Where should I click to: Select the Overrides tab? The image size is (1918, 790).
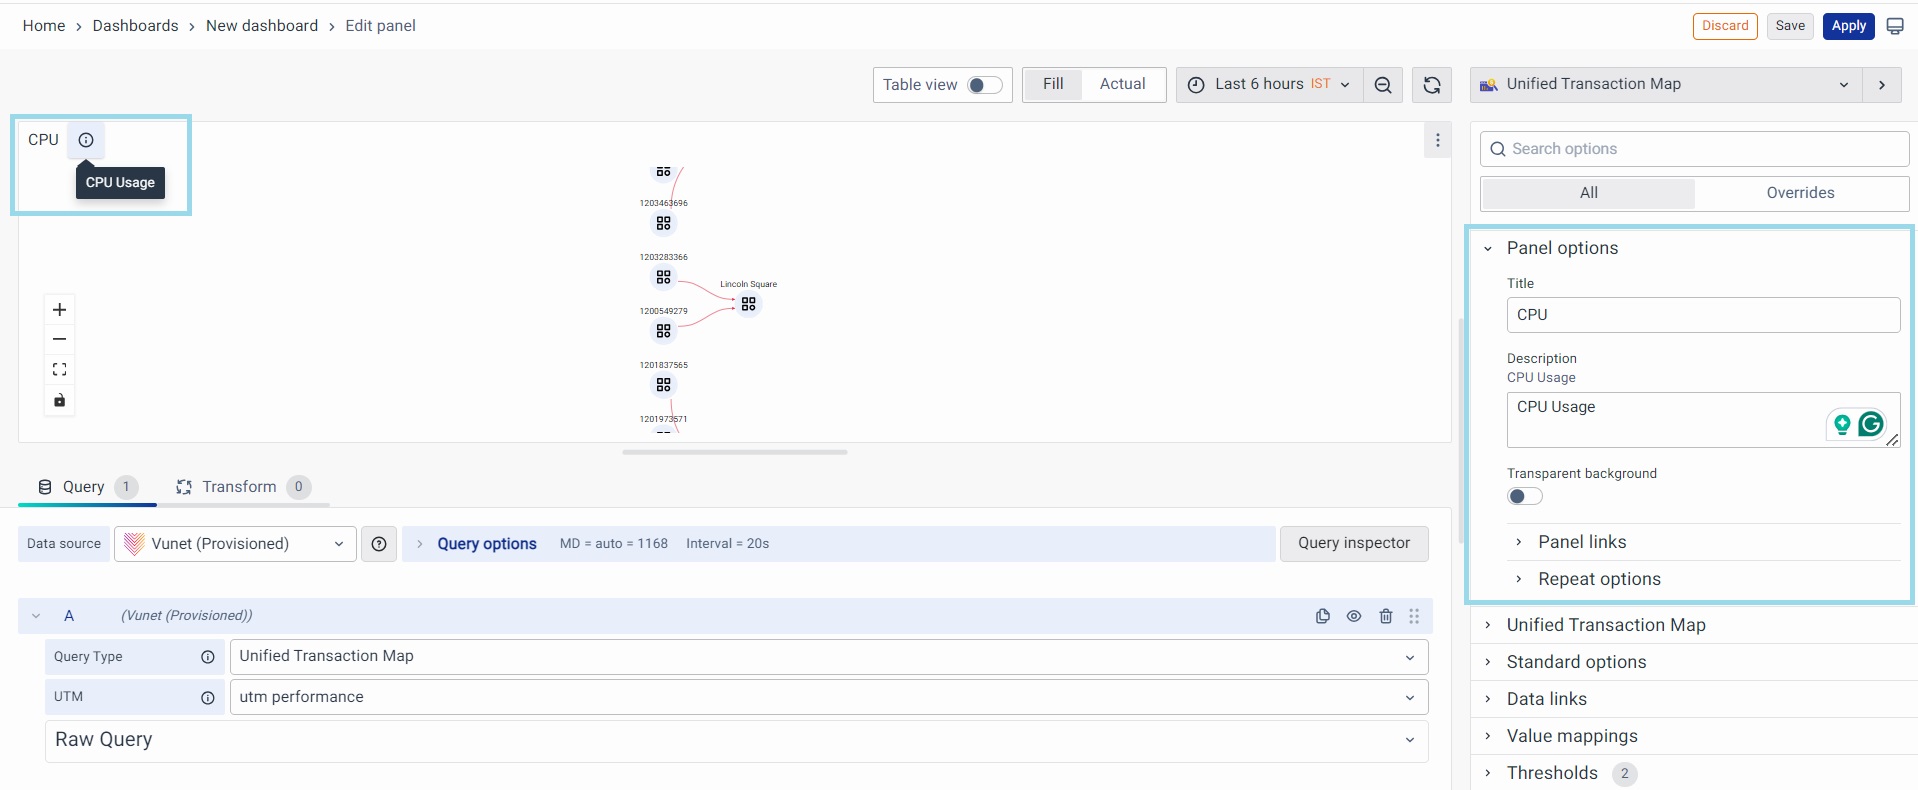point(1800,193)
